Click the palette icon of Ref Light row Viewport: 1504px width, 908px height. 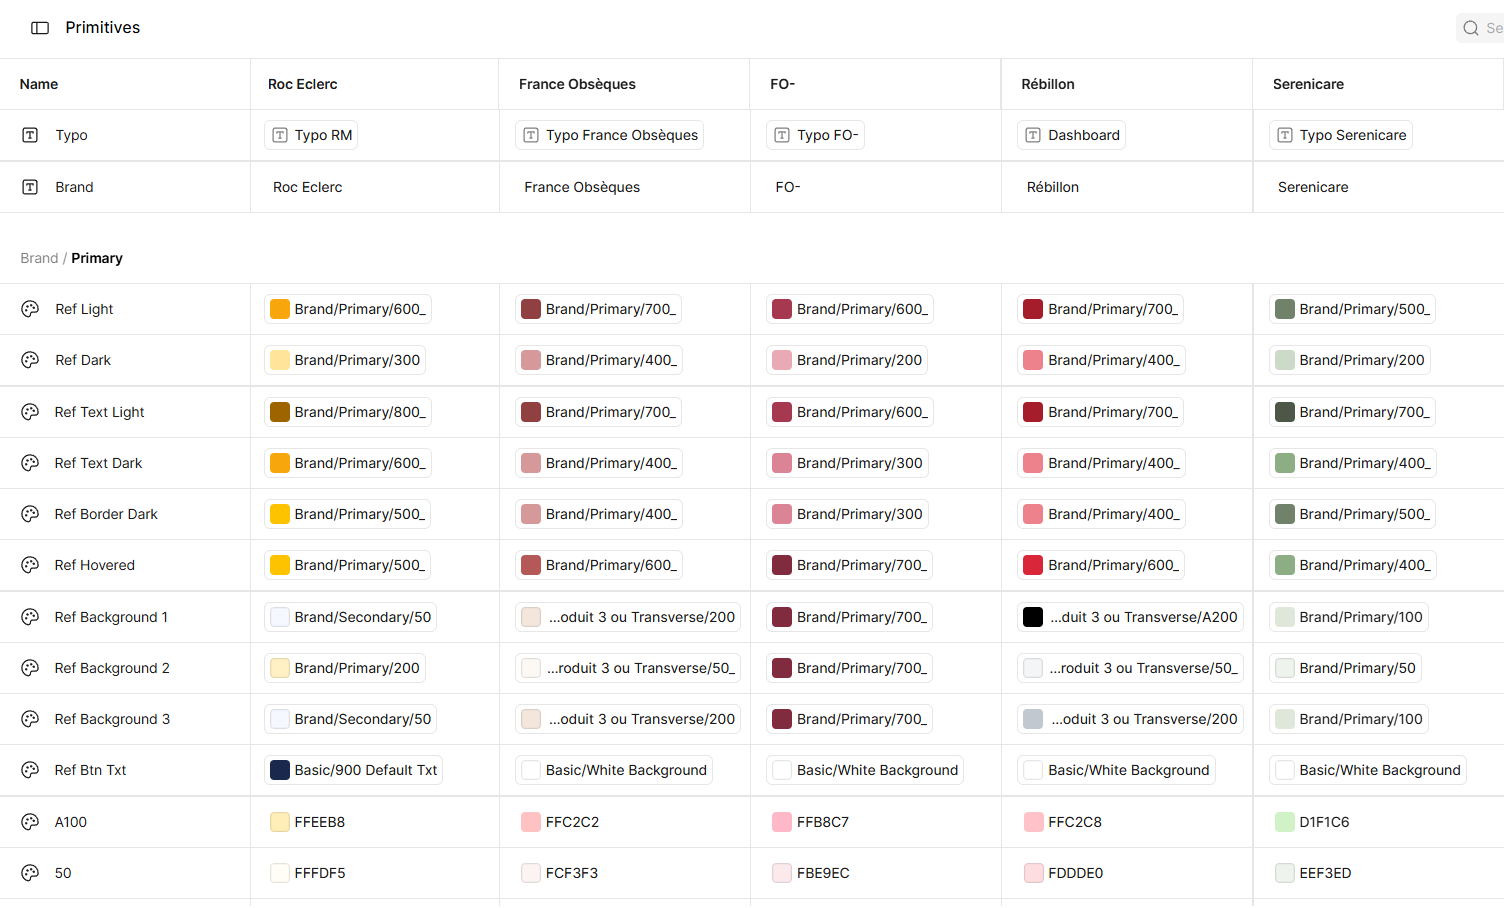pos(30,309)
